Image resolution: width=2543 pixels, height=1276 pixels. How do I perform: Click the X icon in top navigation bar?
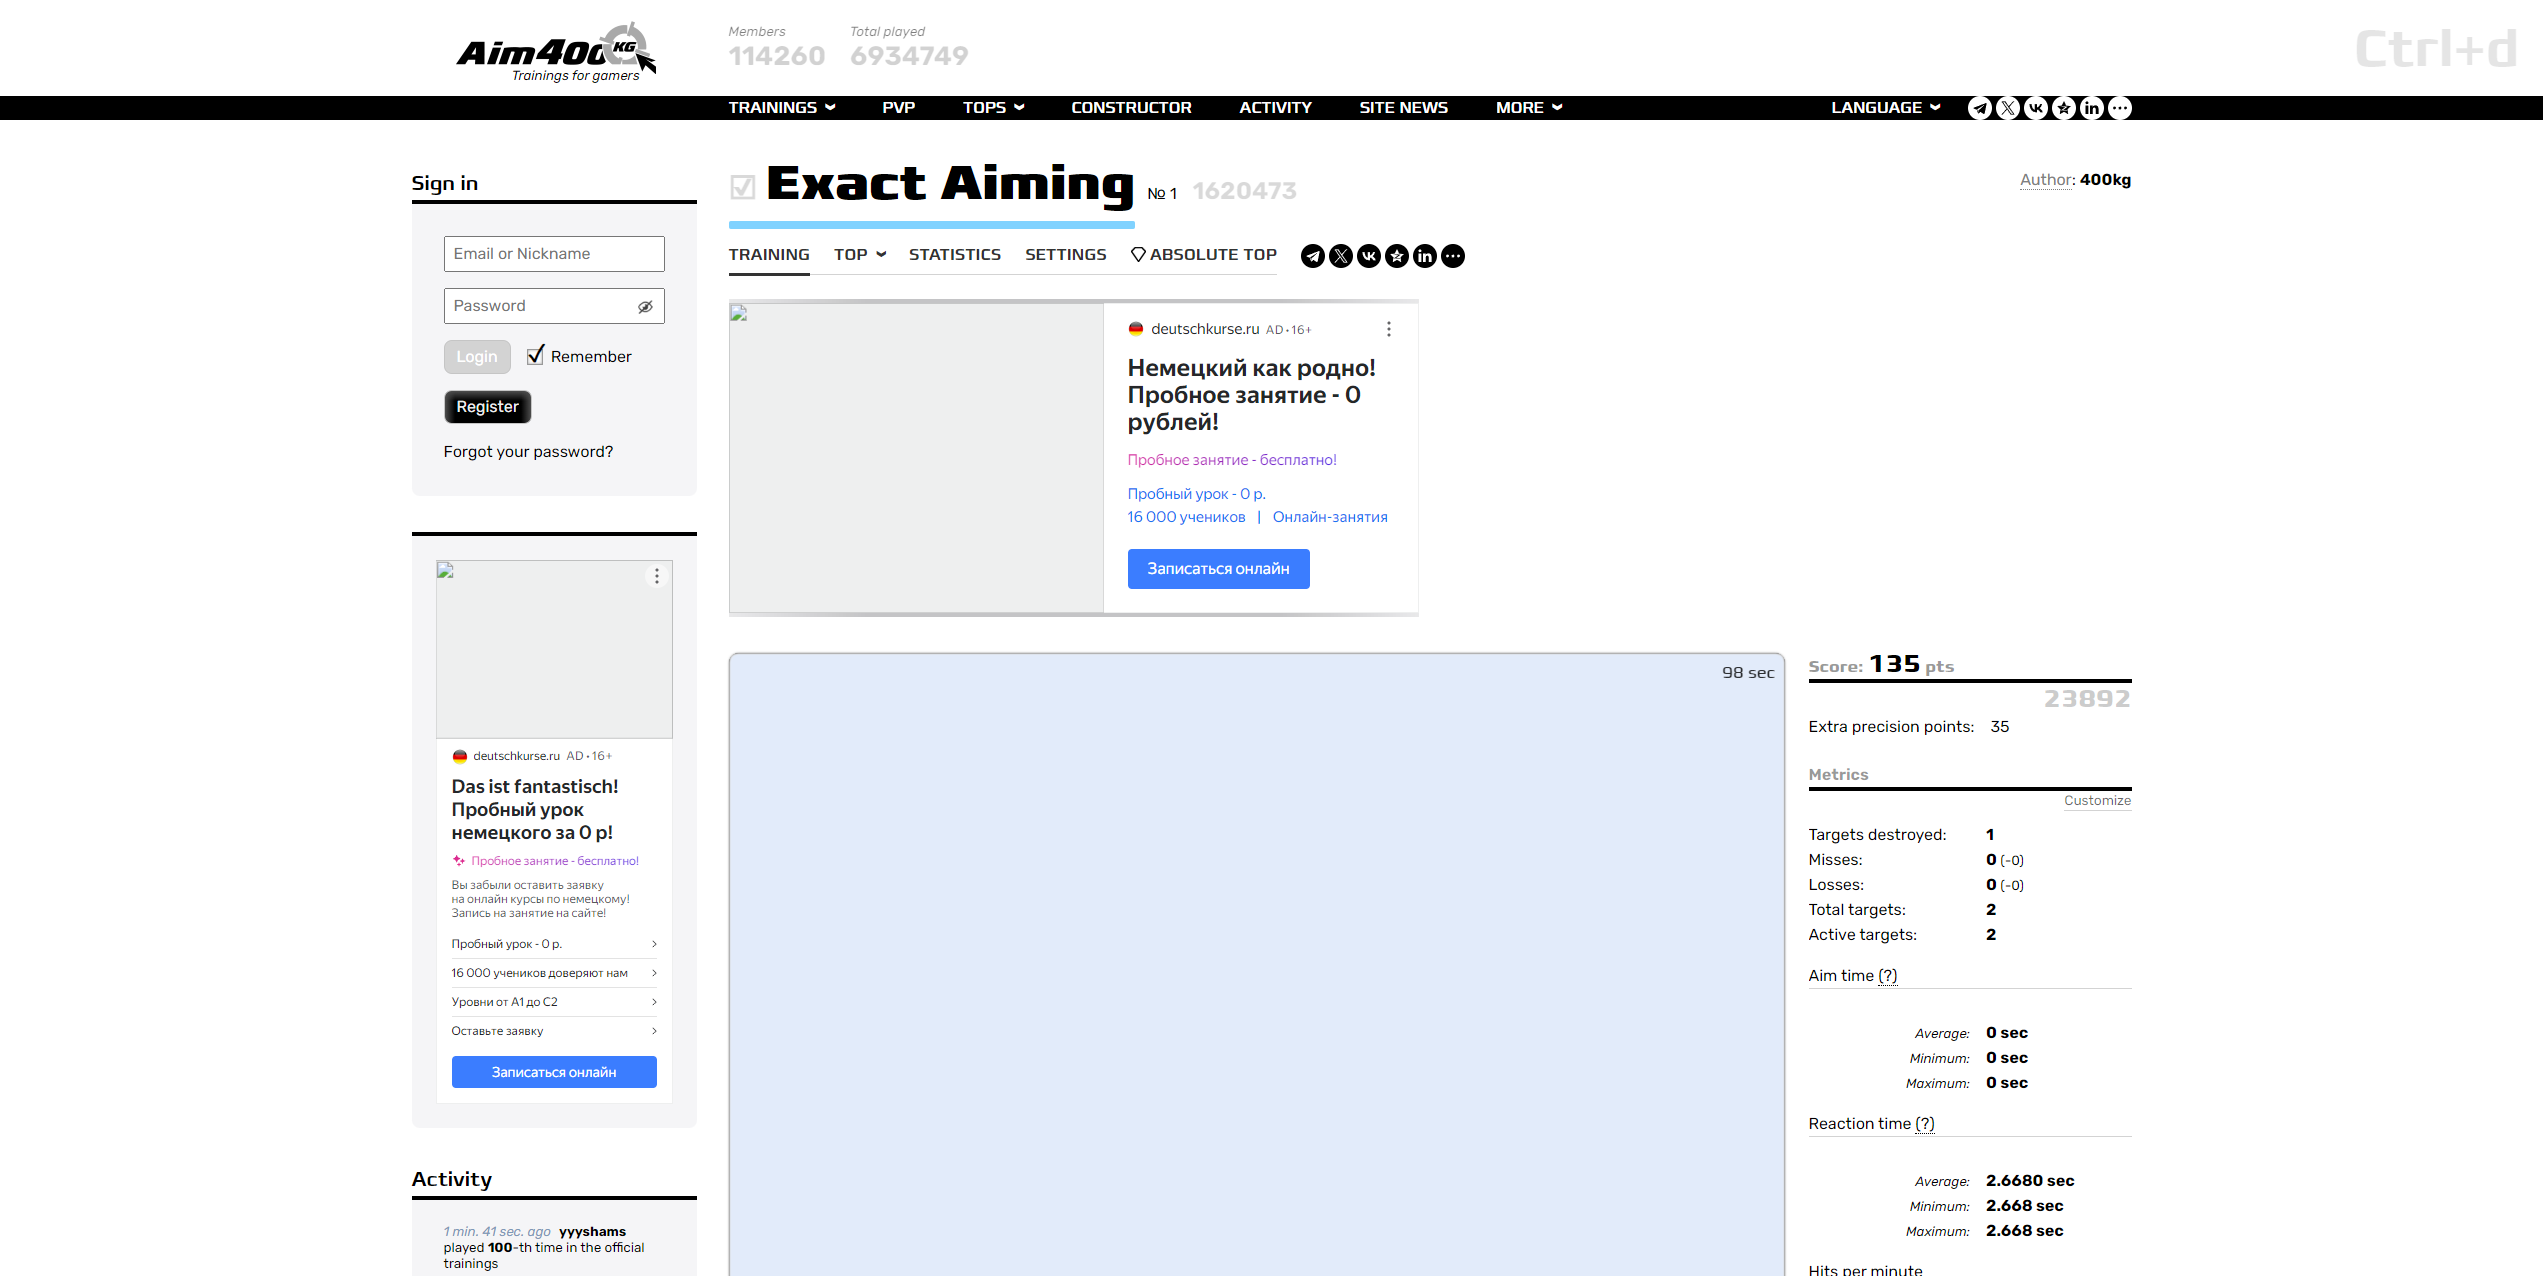[x=2007, y=108]
